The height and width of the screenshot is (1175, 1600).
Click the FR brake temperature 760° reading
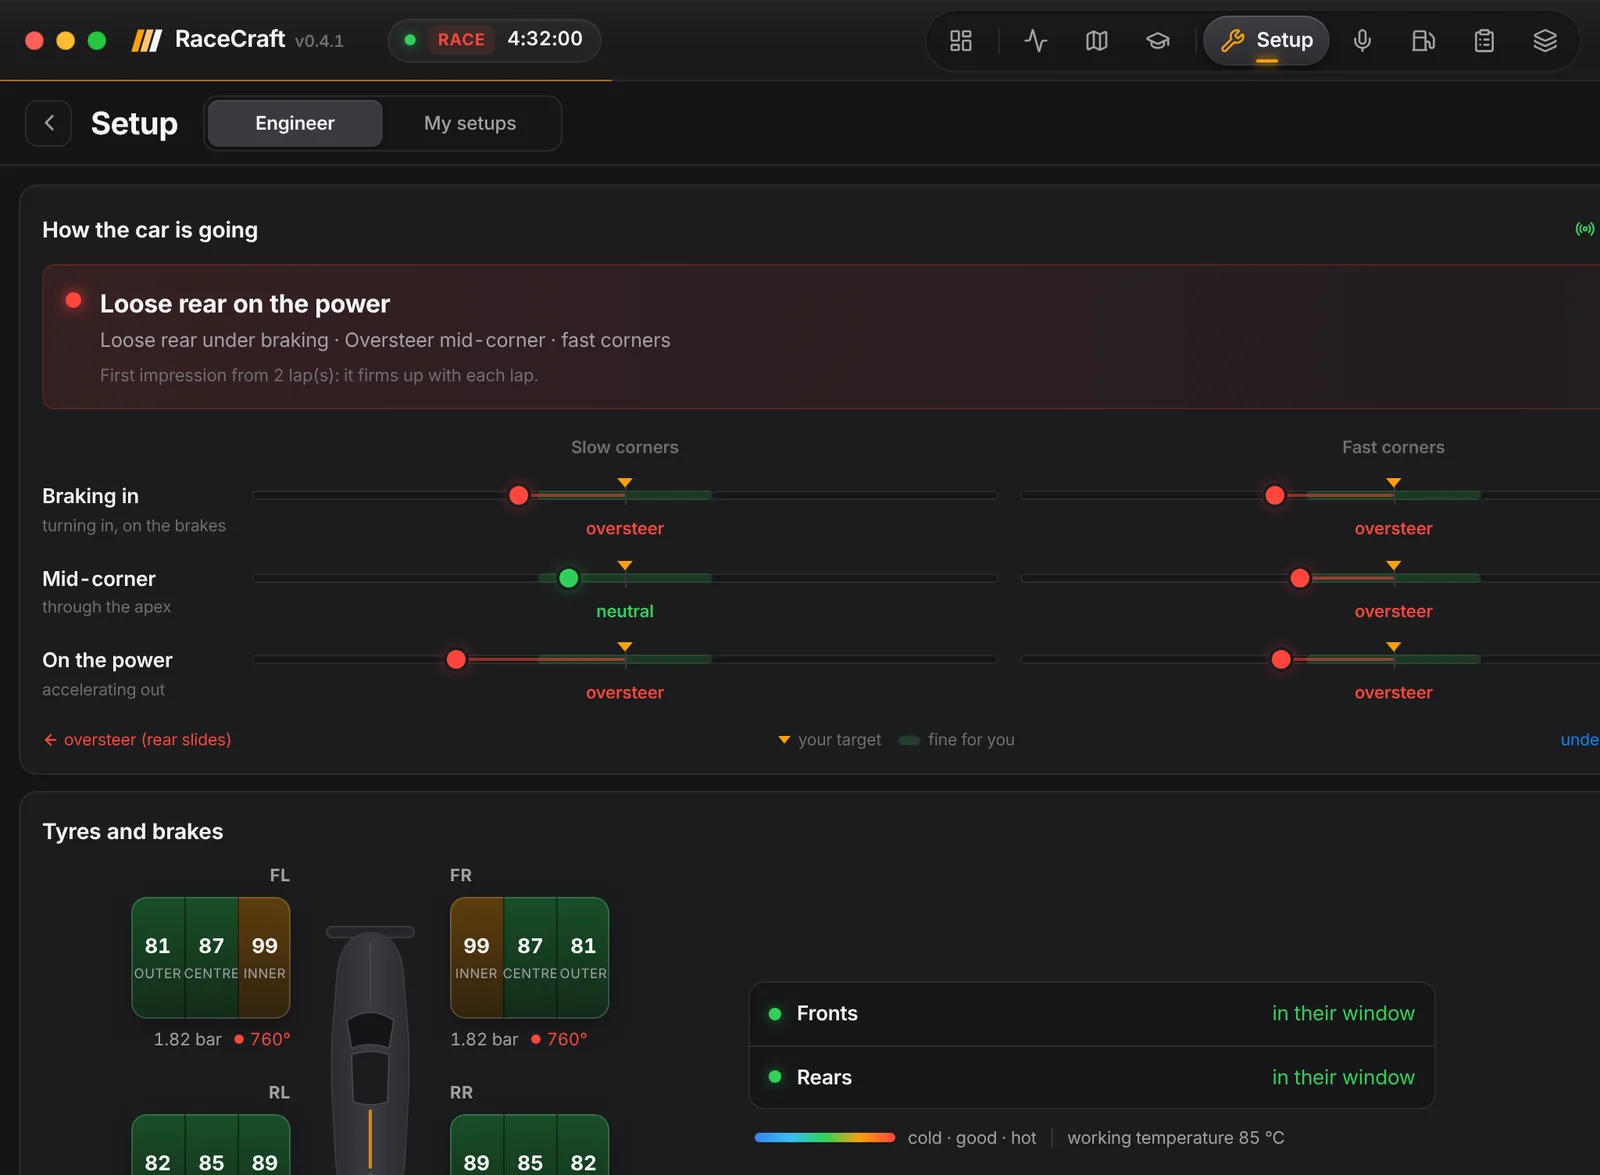560,1039
